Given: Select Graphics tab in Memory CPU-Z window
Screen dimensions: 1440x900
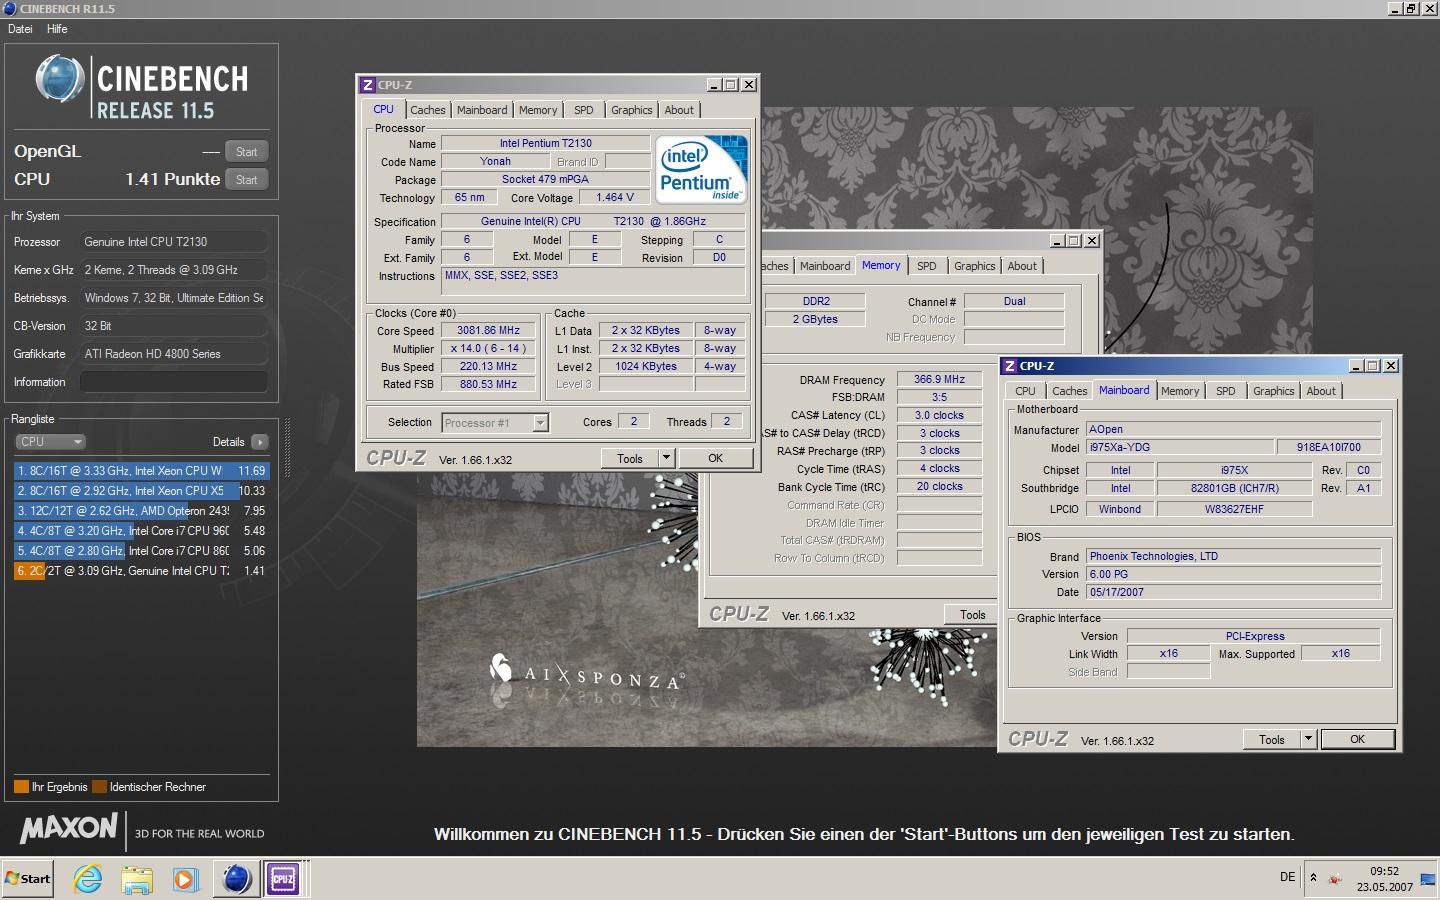Looking at the screenshot, I should point(974,266).
